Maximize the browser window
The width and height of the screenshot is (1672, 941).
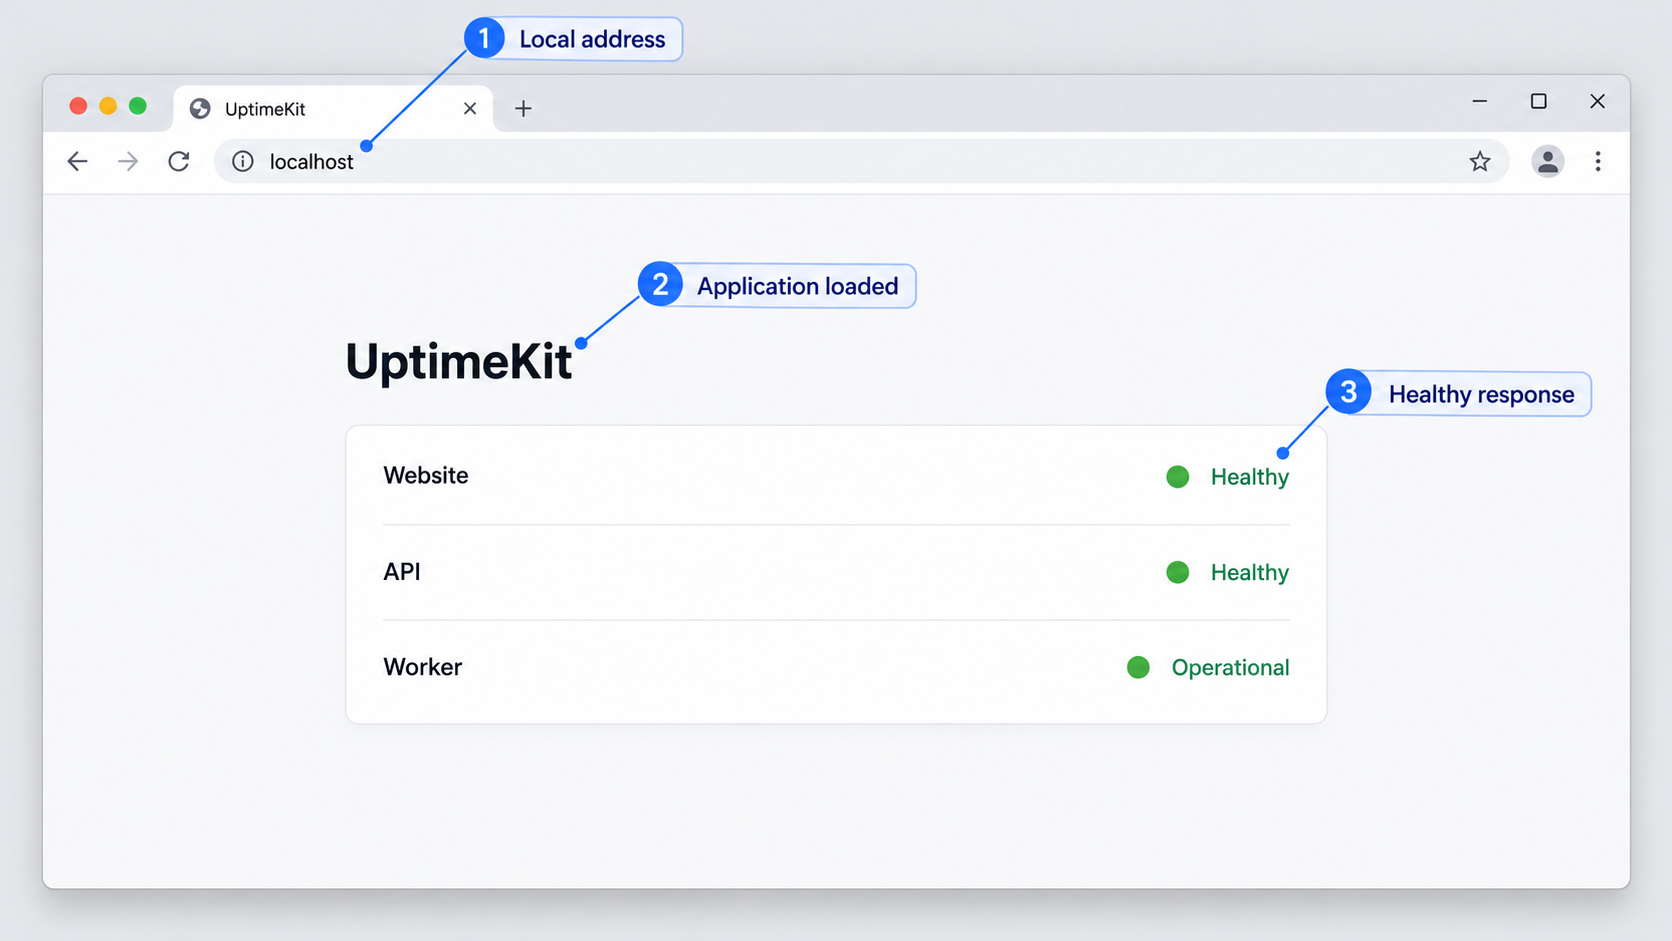click(1539, 101)
